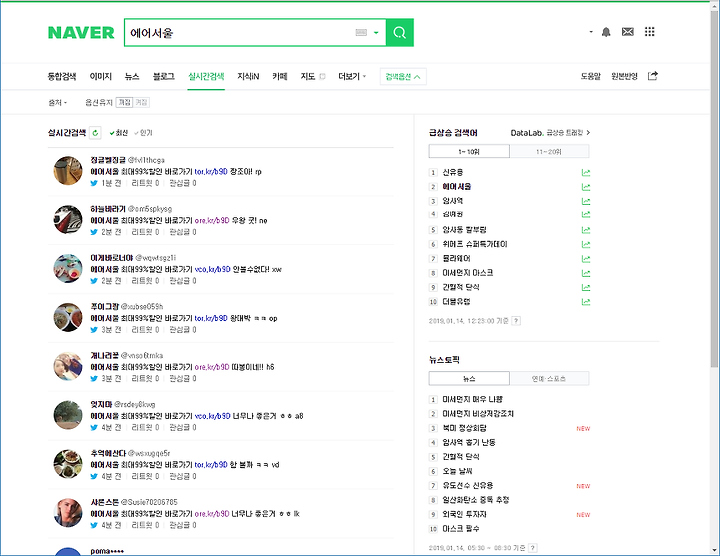Click trending keyword 암사동 칼부림

pyautogui.click(x=464, y=230)
